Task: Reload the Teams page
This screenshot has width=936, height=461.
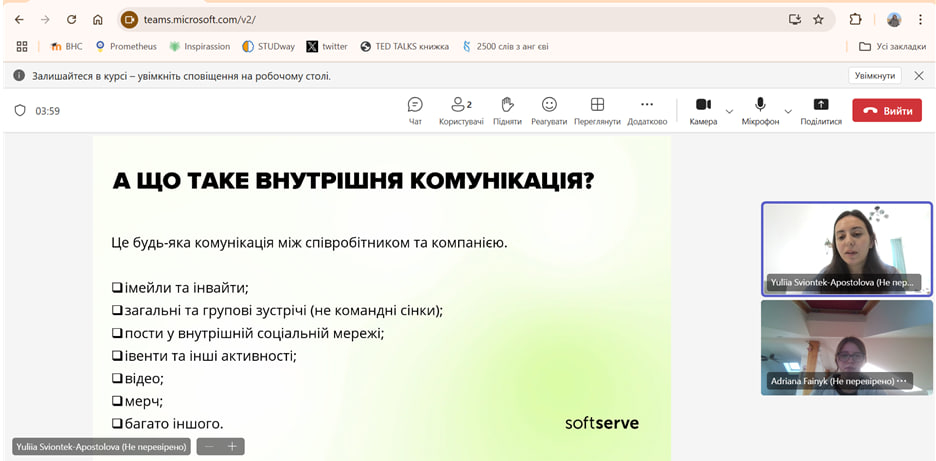Action: [x=72, y=20]
